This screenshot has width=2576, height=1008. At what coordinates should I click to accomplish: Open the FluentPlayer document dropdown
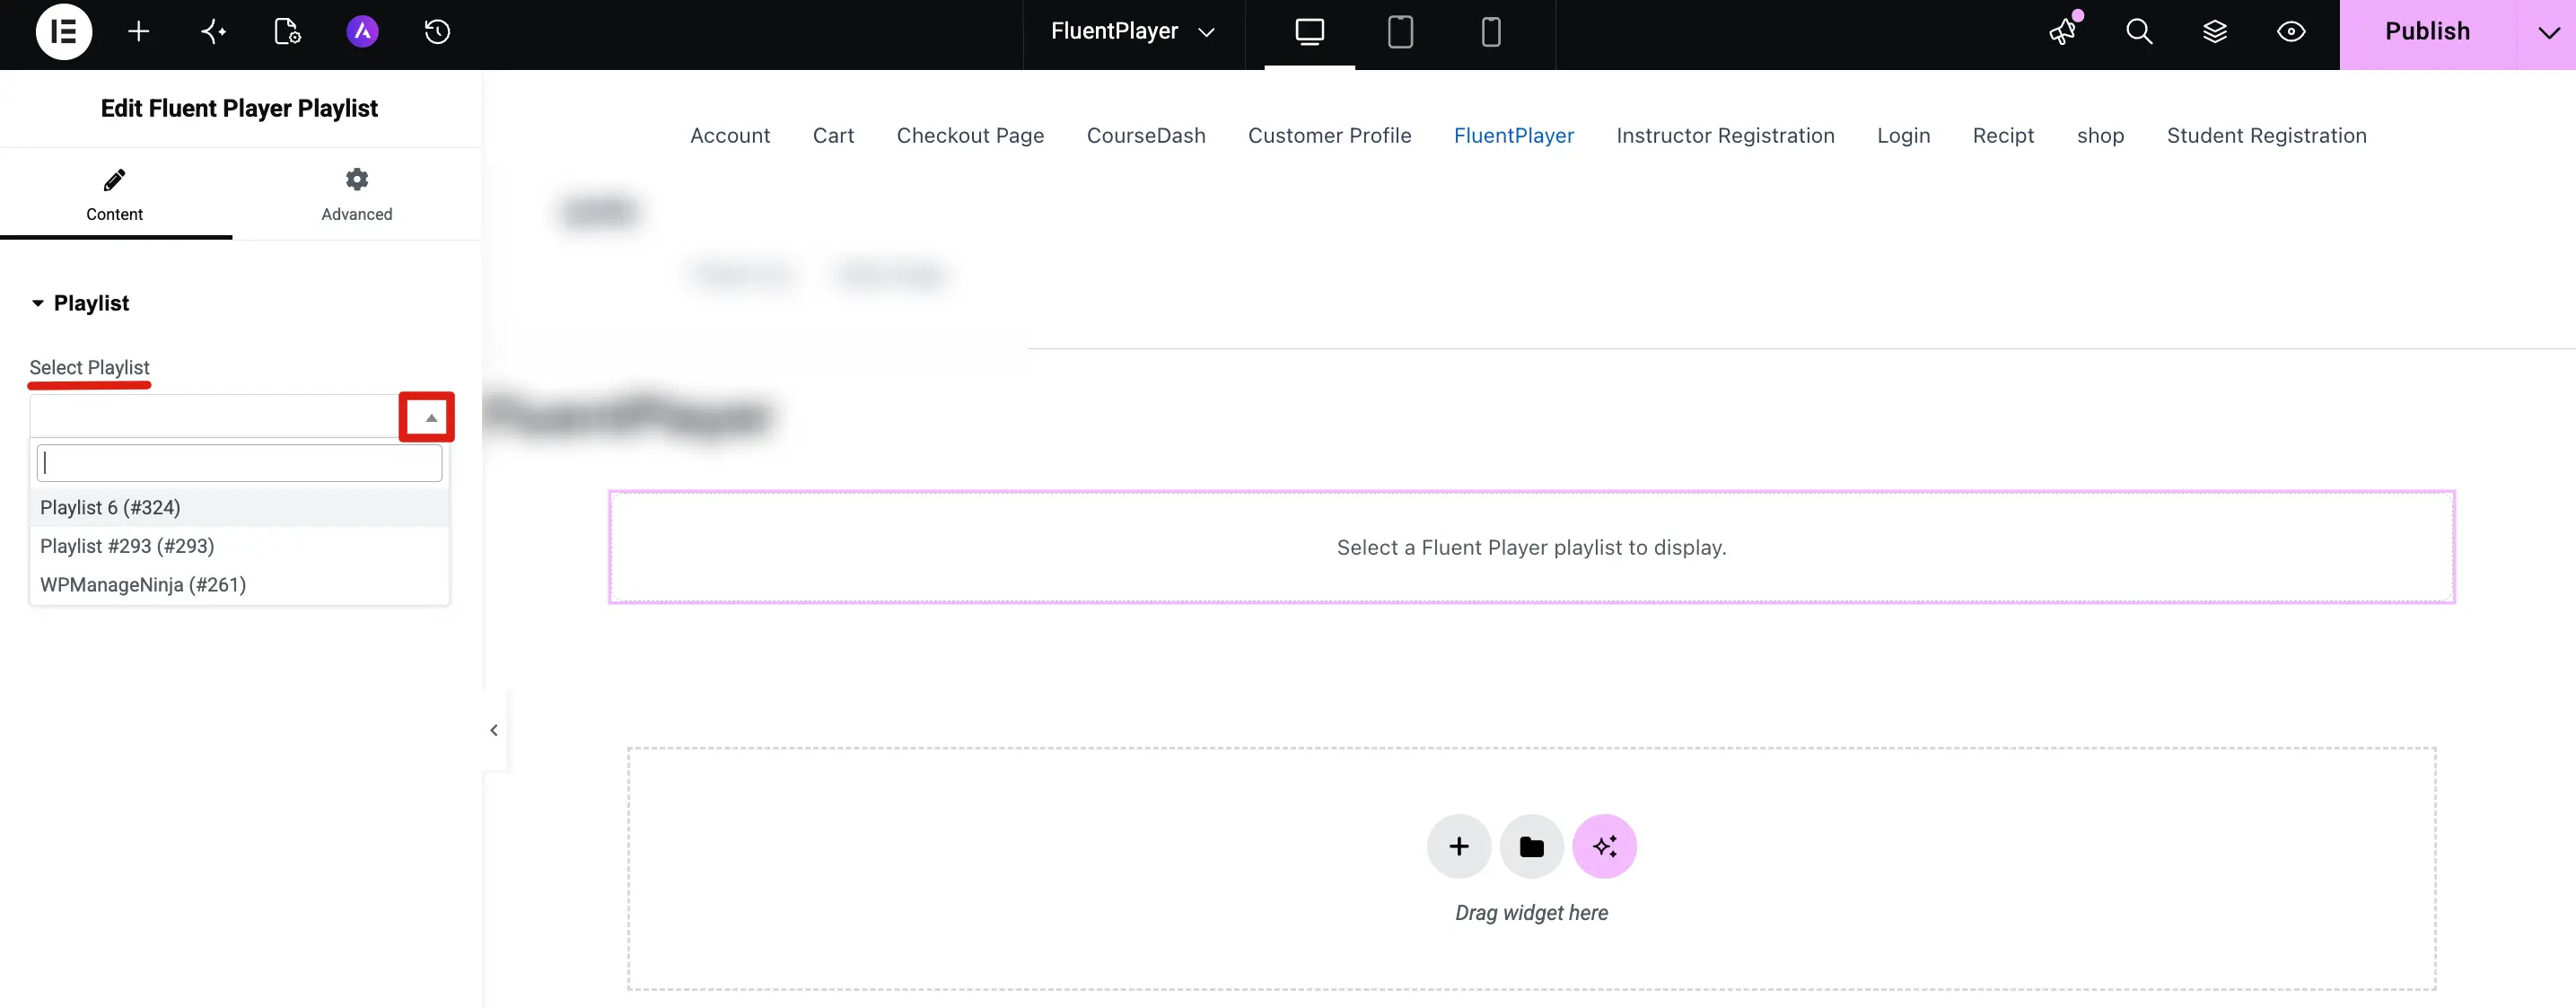tap(1133, 32)
